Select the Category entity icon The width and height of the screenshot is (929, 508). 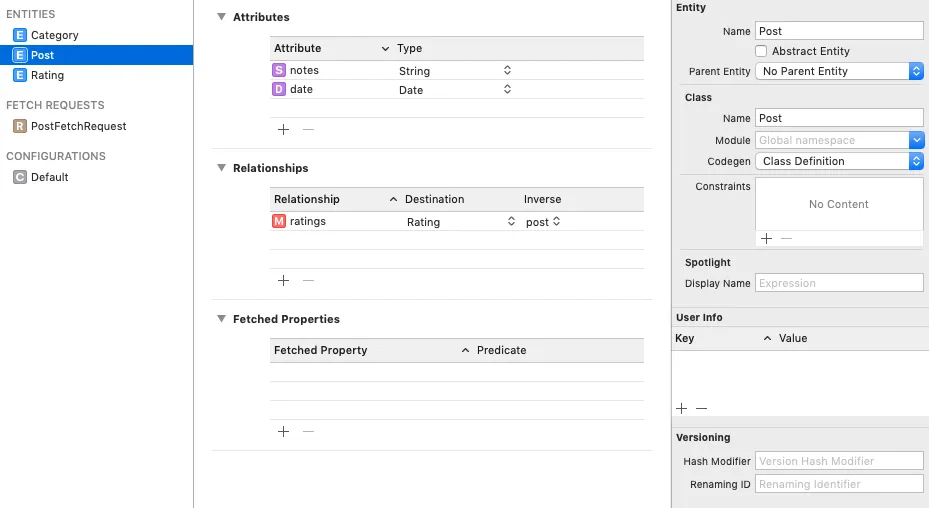(19, 35)
